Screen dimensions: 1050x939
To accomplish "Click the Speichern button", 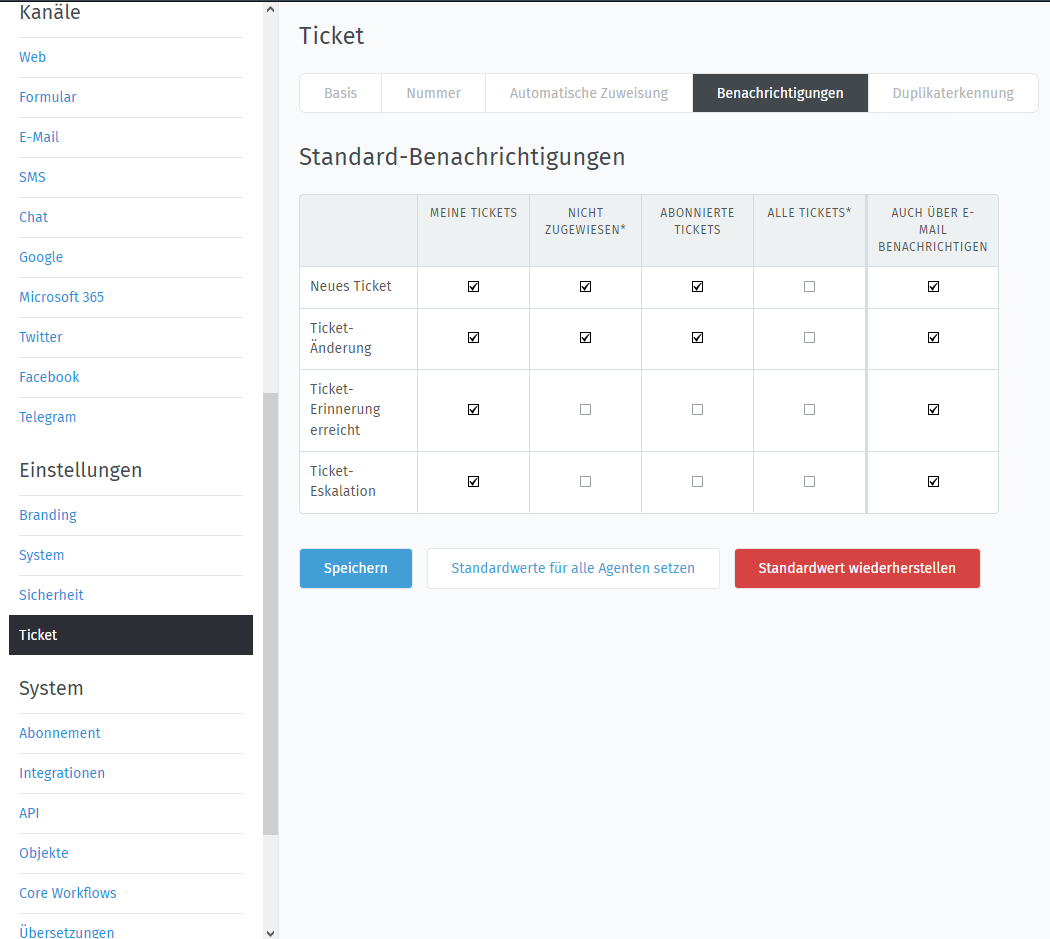I will (x=355, y=568).
